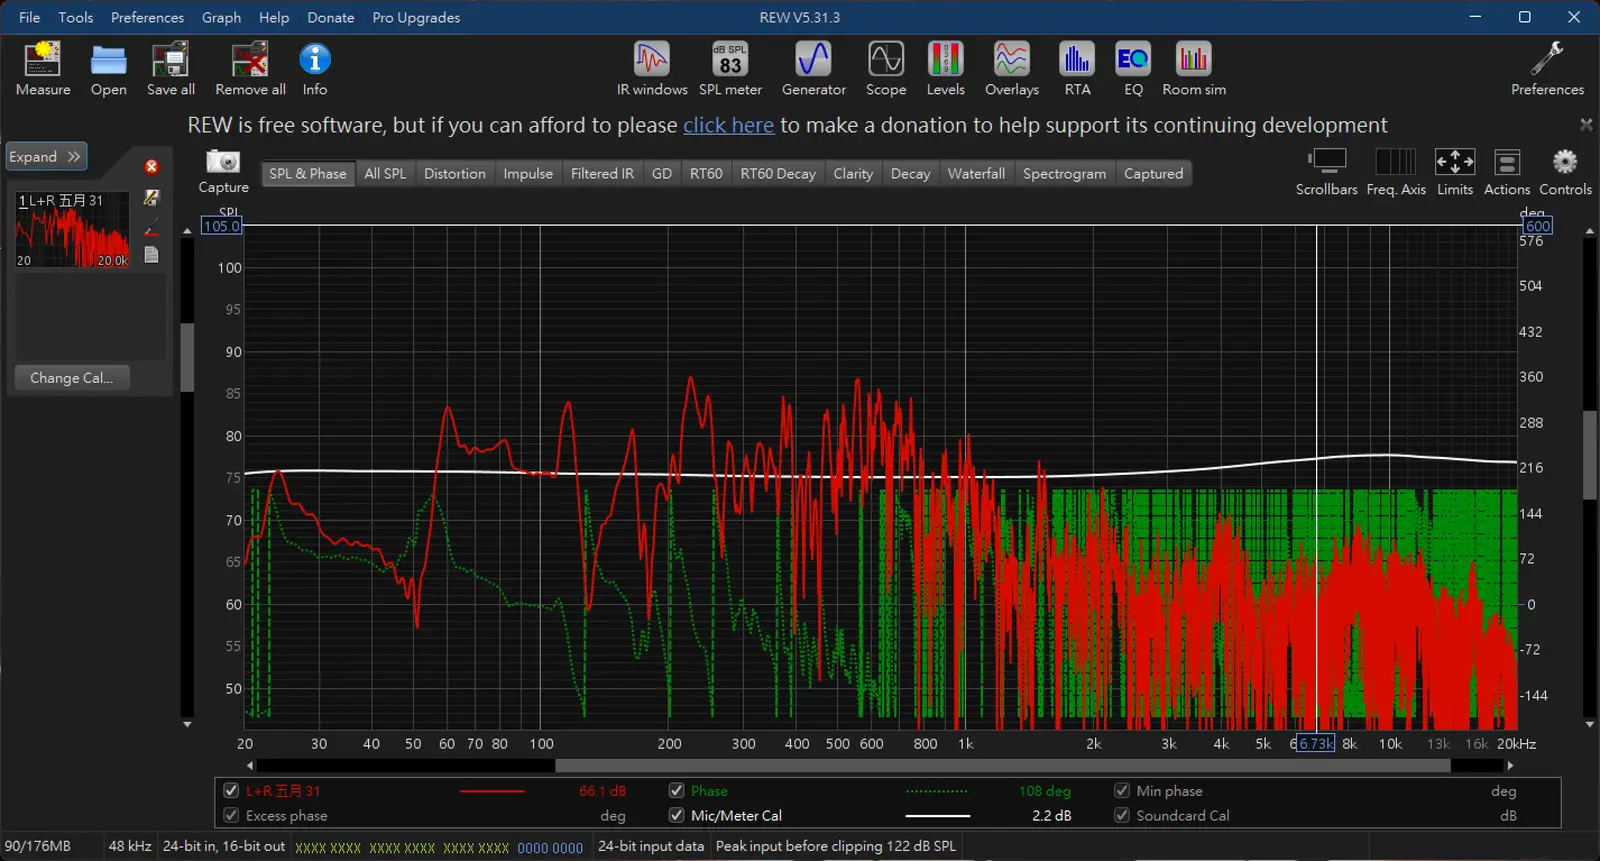
Task: Expand the measurements panel
Action: [46, 157]
